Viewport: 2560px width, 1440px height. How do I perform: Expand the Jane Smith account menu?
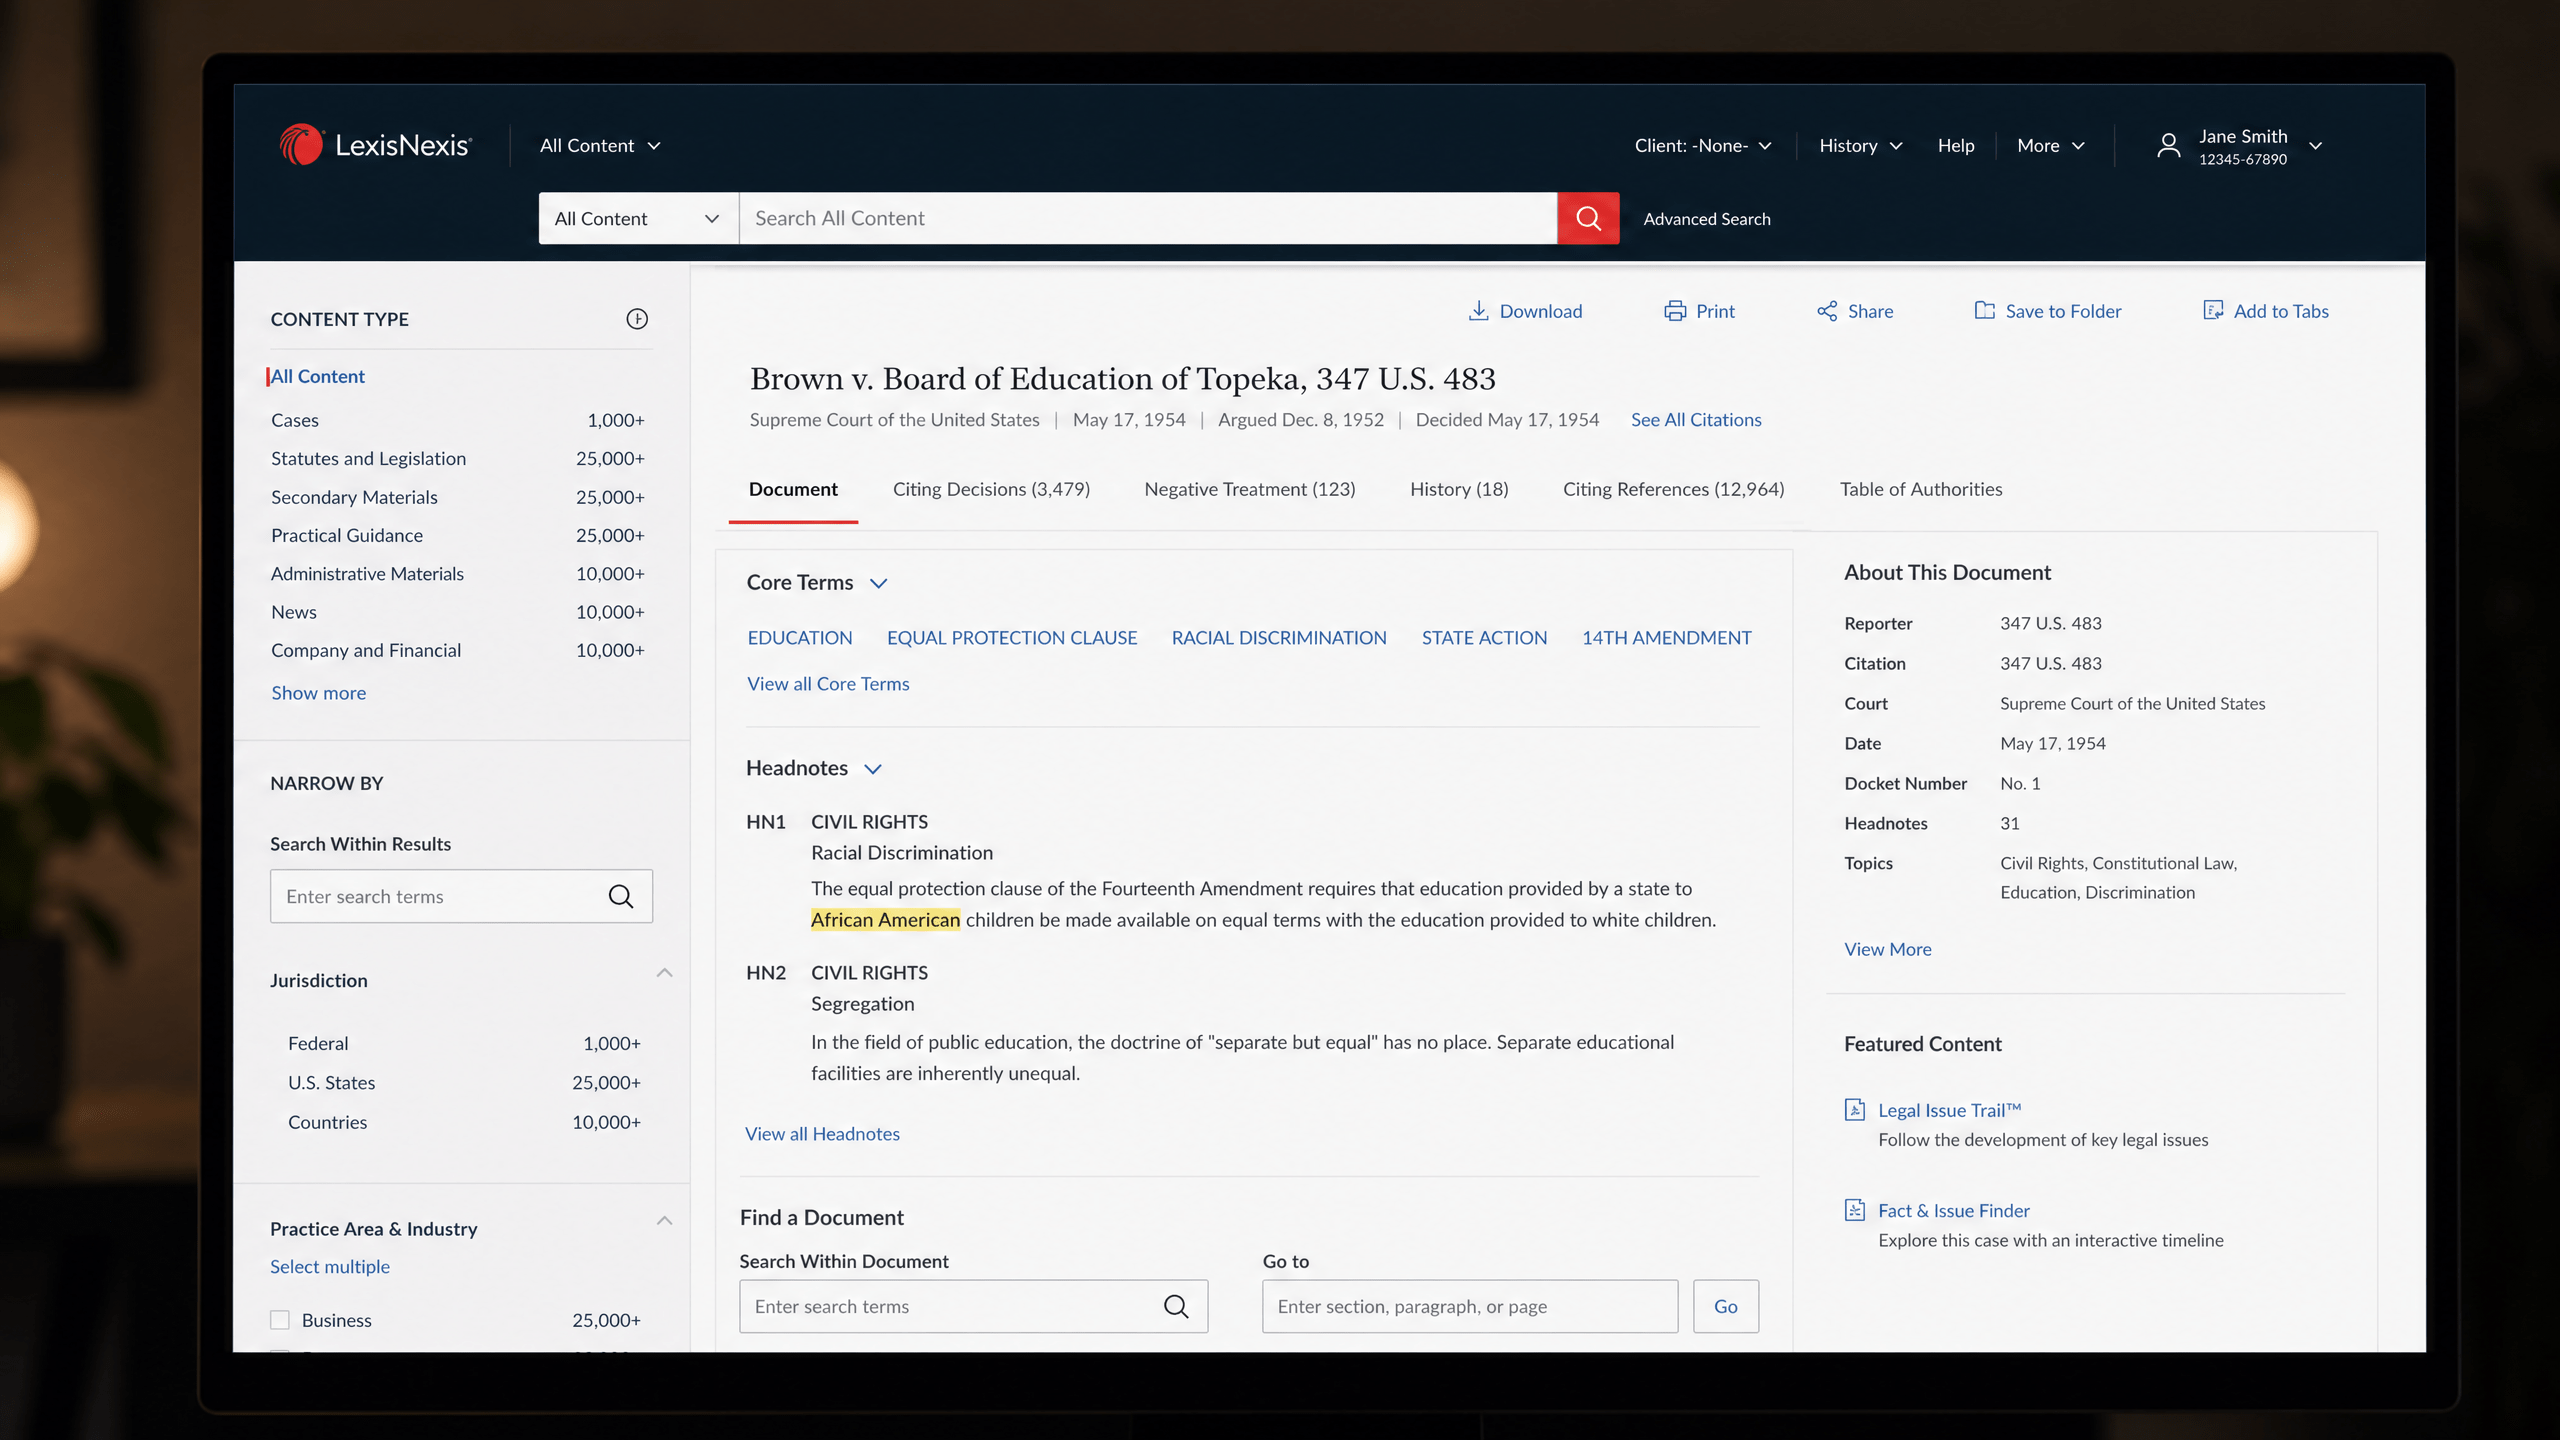pyautogui.click(x=2315, y=146)
